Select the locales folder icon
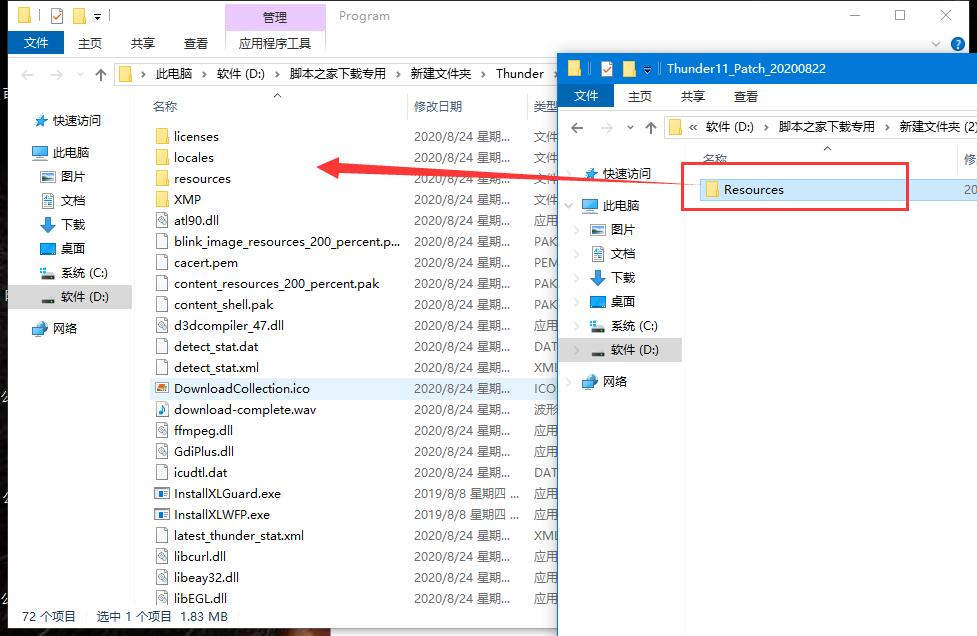The width and height of the screenshot is (977, 636). [162, 158]
